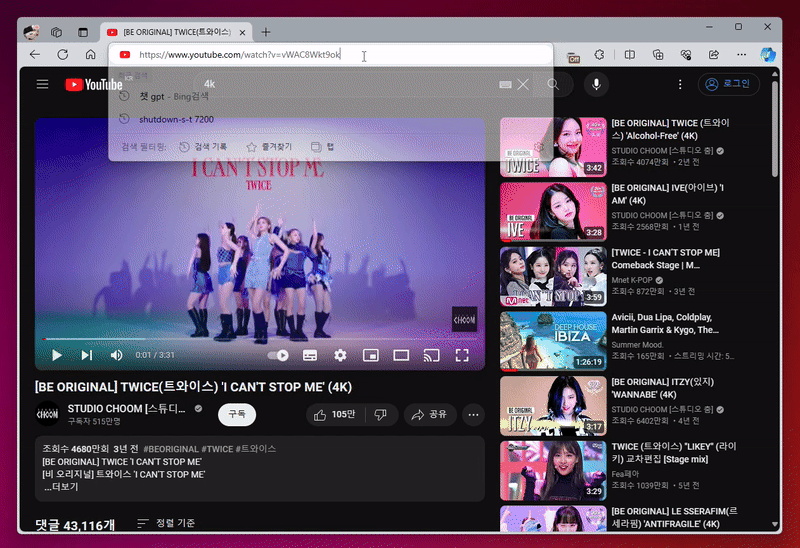Toggle split screen view icon
The height and width of the screenshot is (548, 800).
click(x=630, y=55)
